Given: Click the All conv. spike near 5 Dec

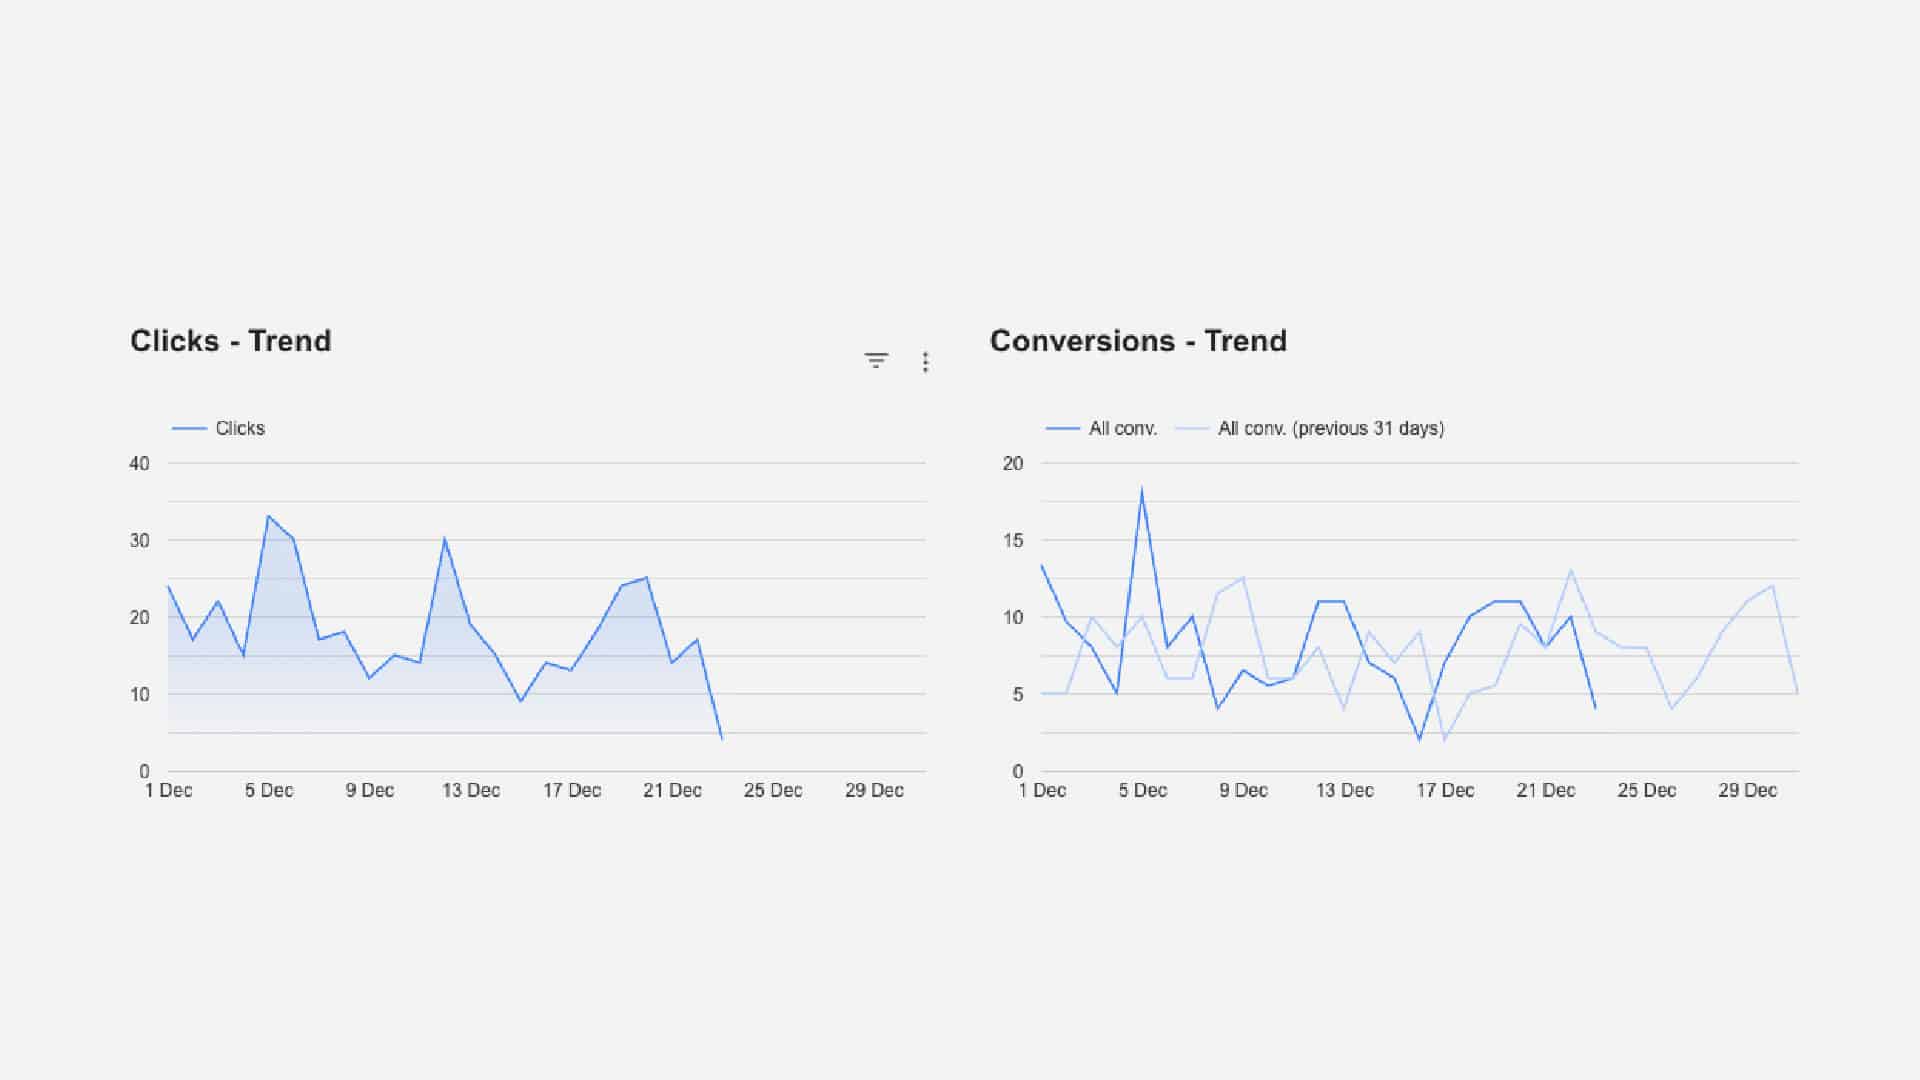Looking at the screenshot, I should click(1141, 490).
